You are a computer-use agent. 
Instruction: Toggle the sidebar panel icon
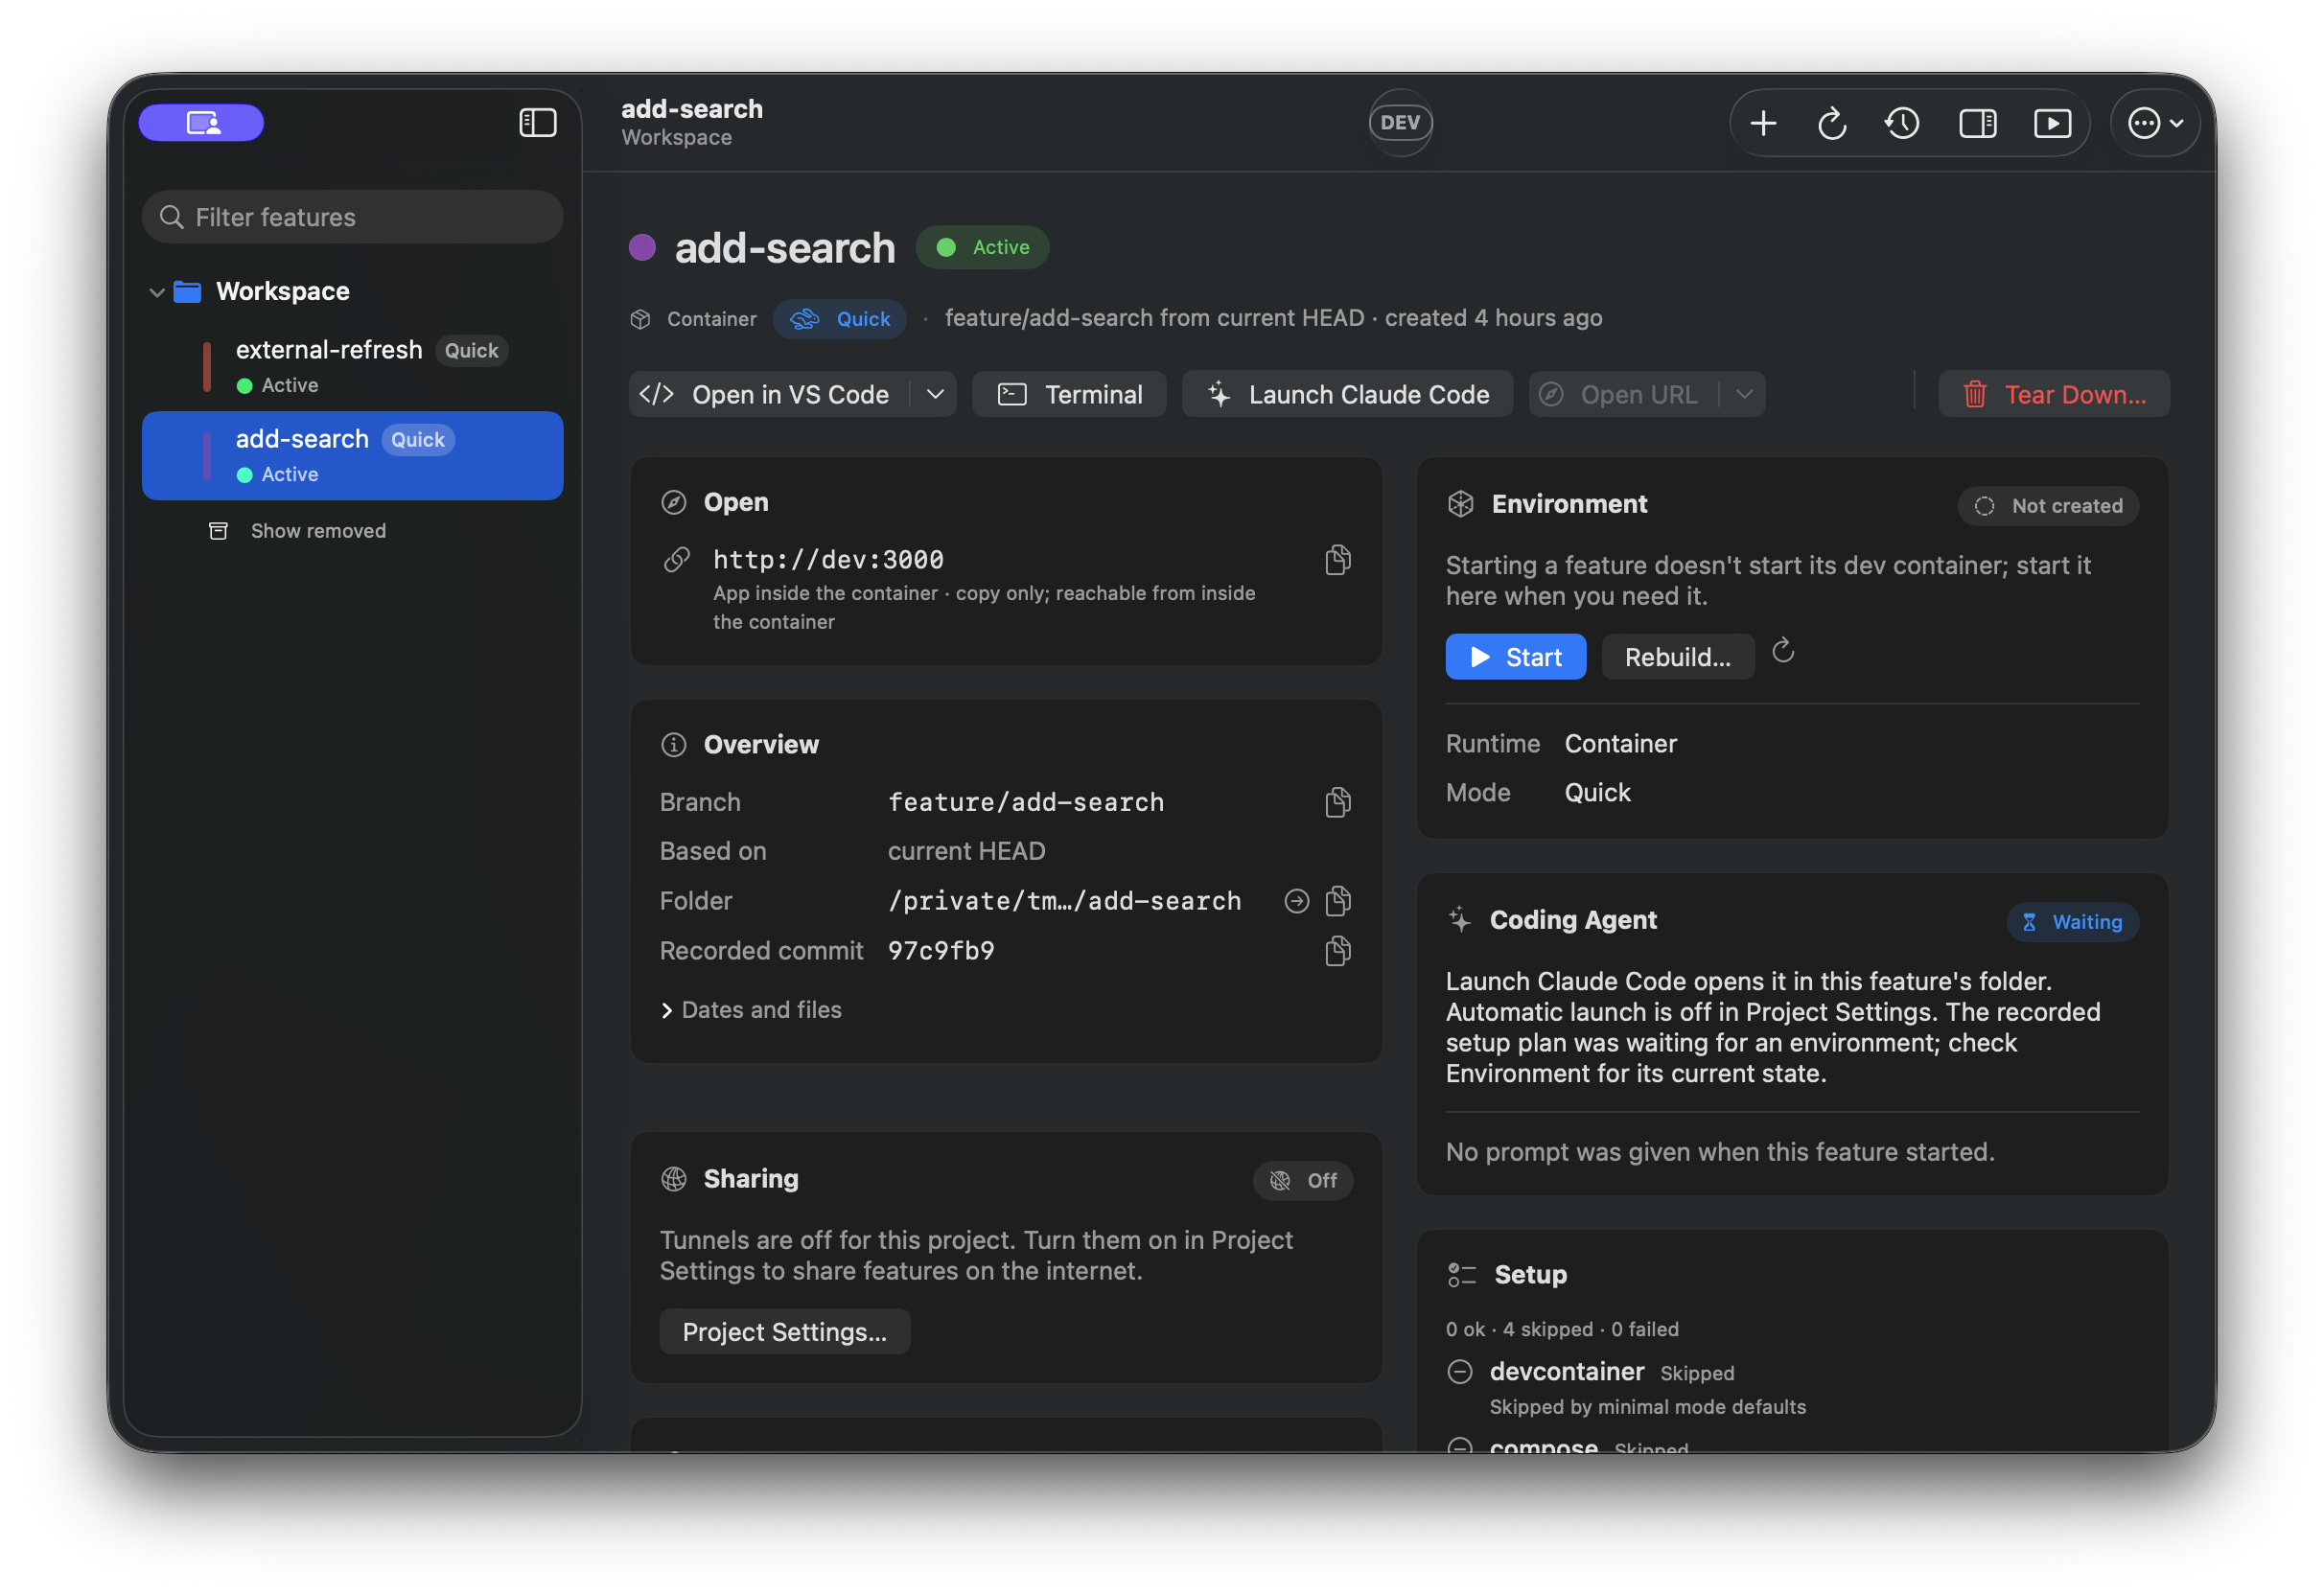click(537, 123)
